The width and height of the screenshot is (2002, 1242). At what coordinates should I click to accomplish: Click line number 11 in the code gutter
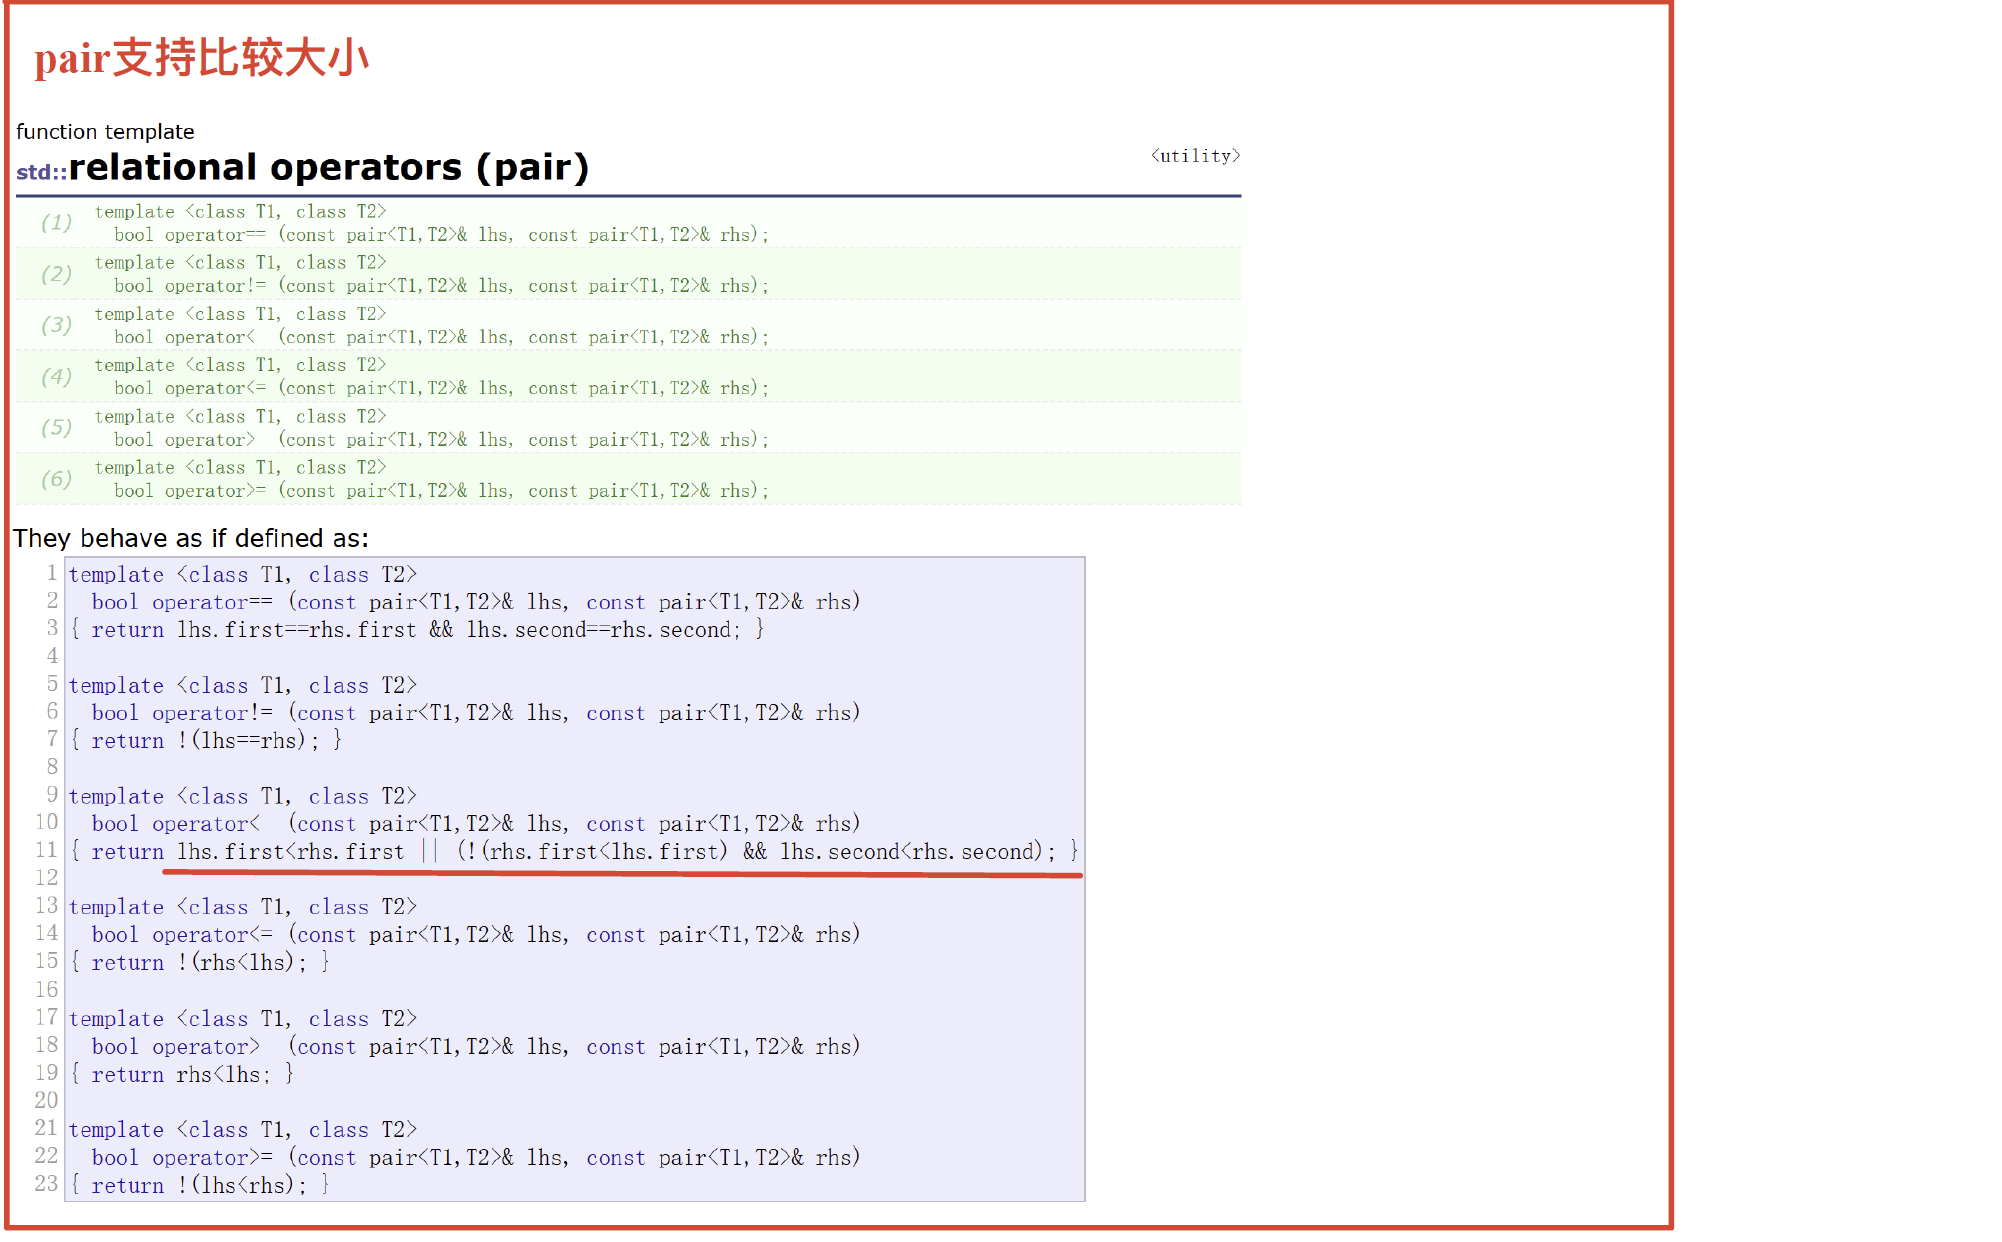point(46,850)
